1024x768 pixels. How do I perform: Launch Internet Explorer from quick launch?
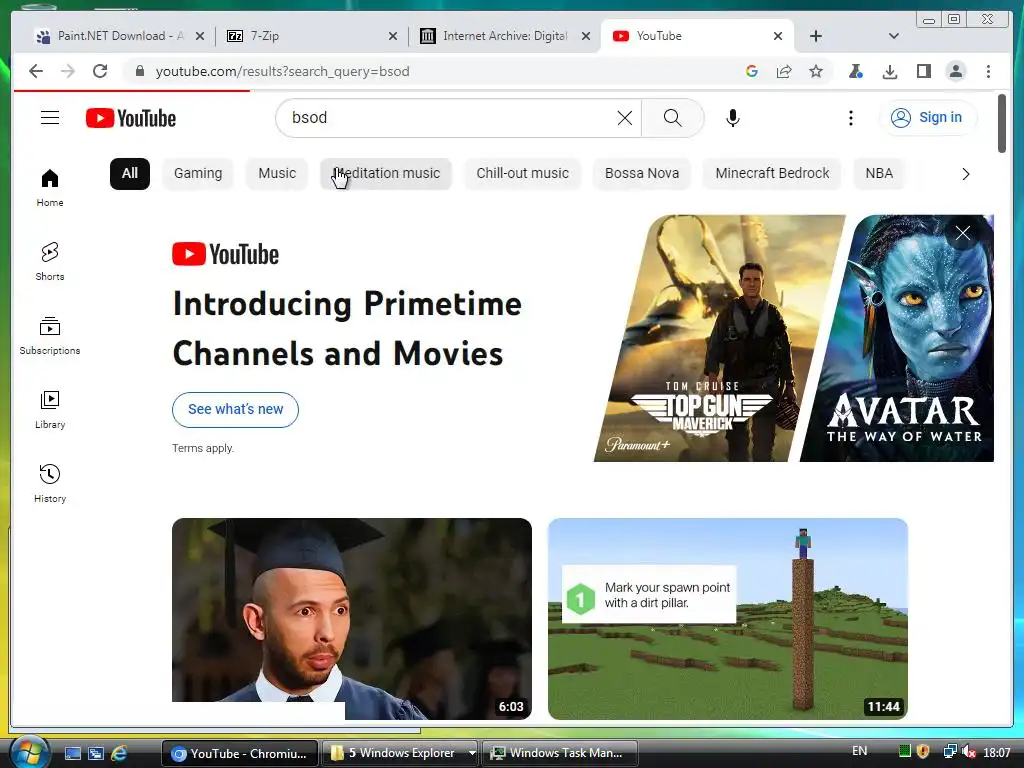tap(119, 753)
